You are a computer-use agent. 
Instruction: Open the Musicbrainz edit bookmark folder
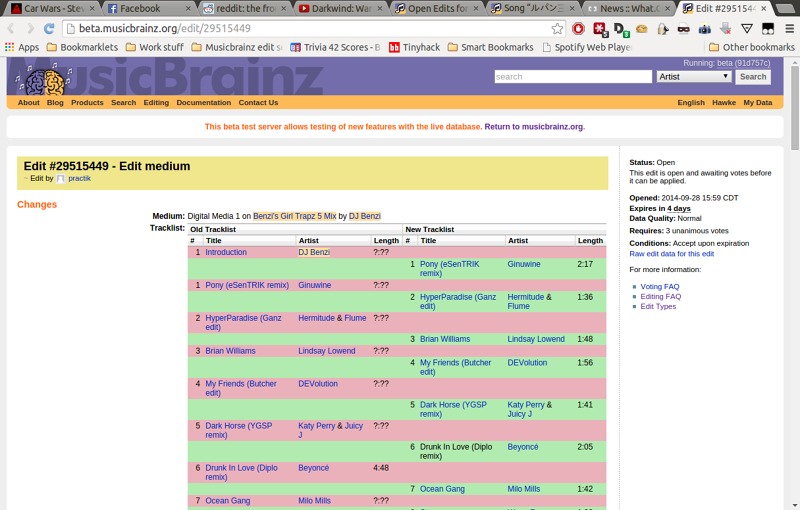237,47
